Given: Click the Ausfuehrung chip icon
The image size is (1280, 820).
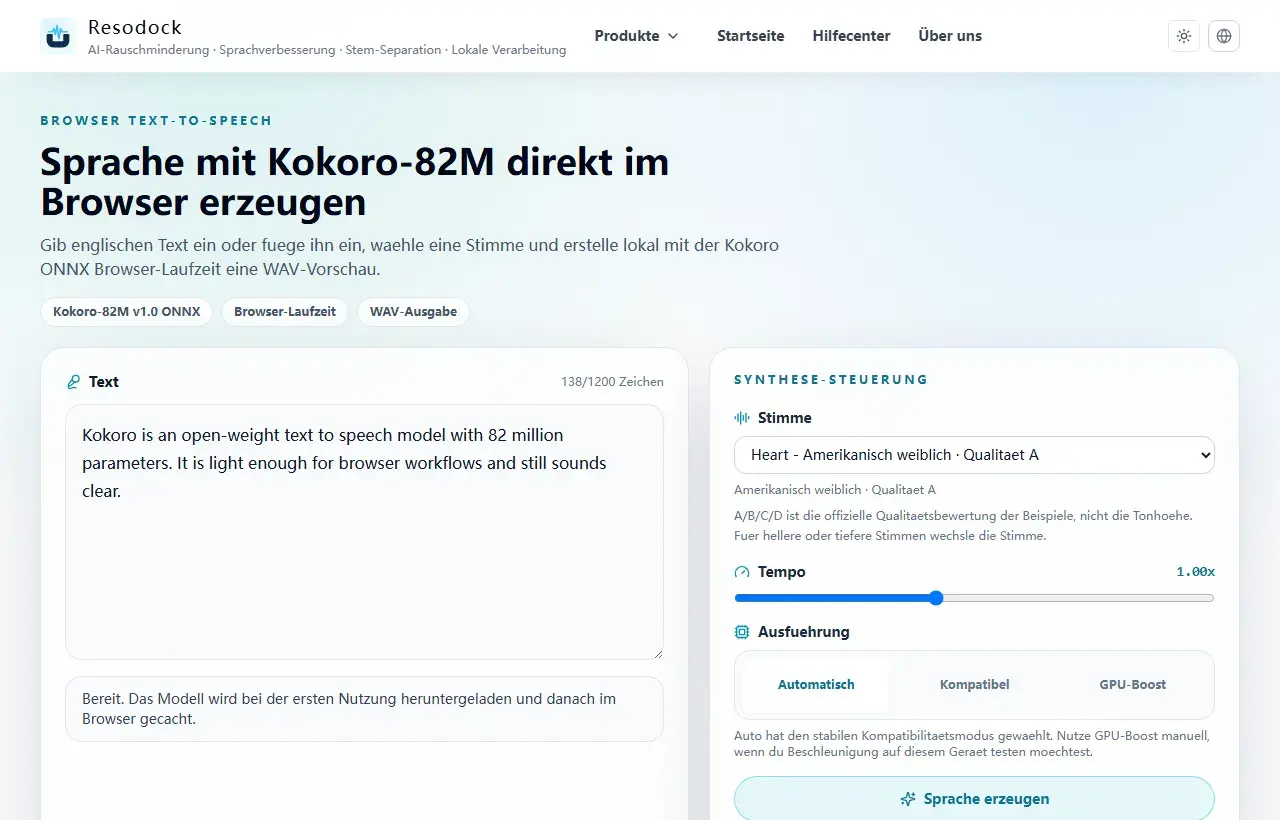Looking at the screenshot, I should tap(742, 632).
